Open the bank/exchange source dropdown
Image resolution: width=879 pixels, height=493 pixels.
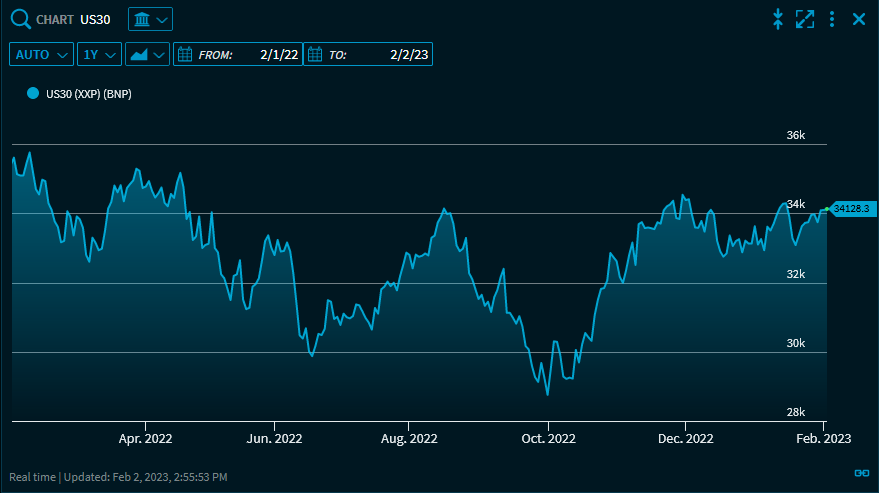[x=150, y=19]
